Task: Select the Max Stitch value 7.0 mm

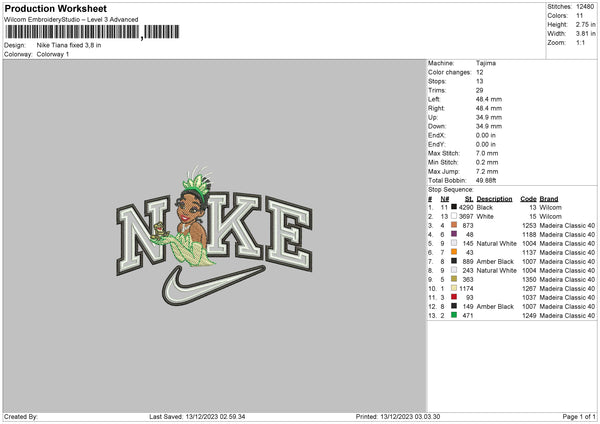Action: [x=487, y=153]
